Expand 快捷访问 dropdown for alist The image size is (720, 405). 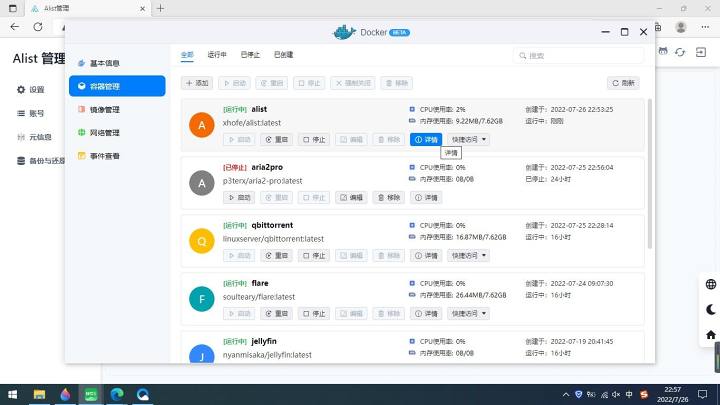pyautogui.click(x=468, y=140)
